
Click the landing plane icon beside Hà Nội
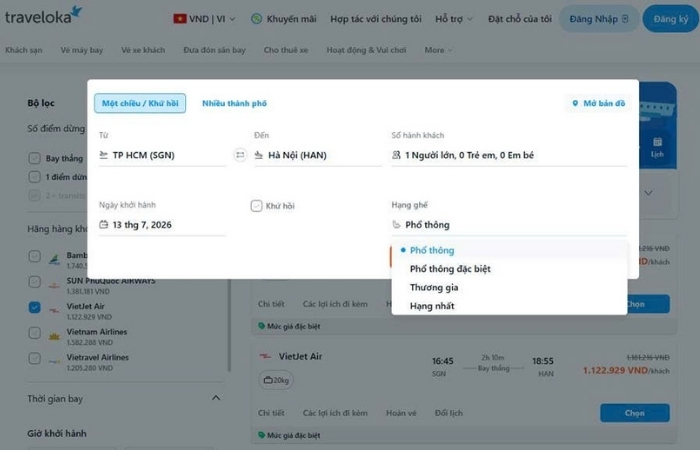[258, 155]
